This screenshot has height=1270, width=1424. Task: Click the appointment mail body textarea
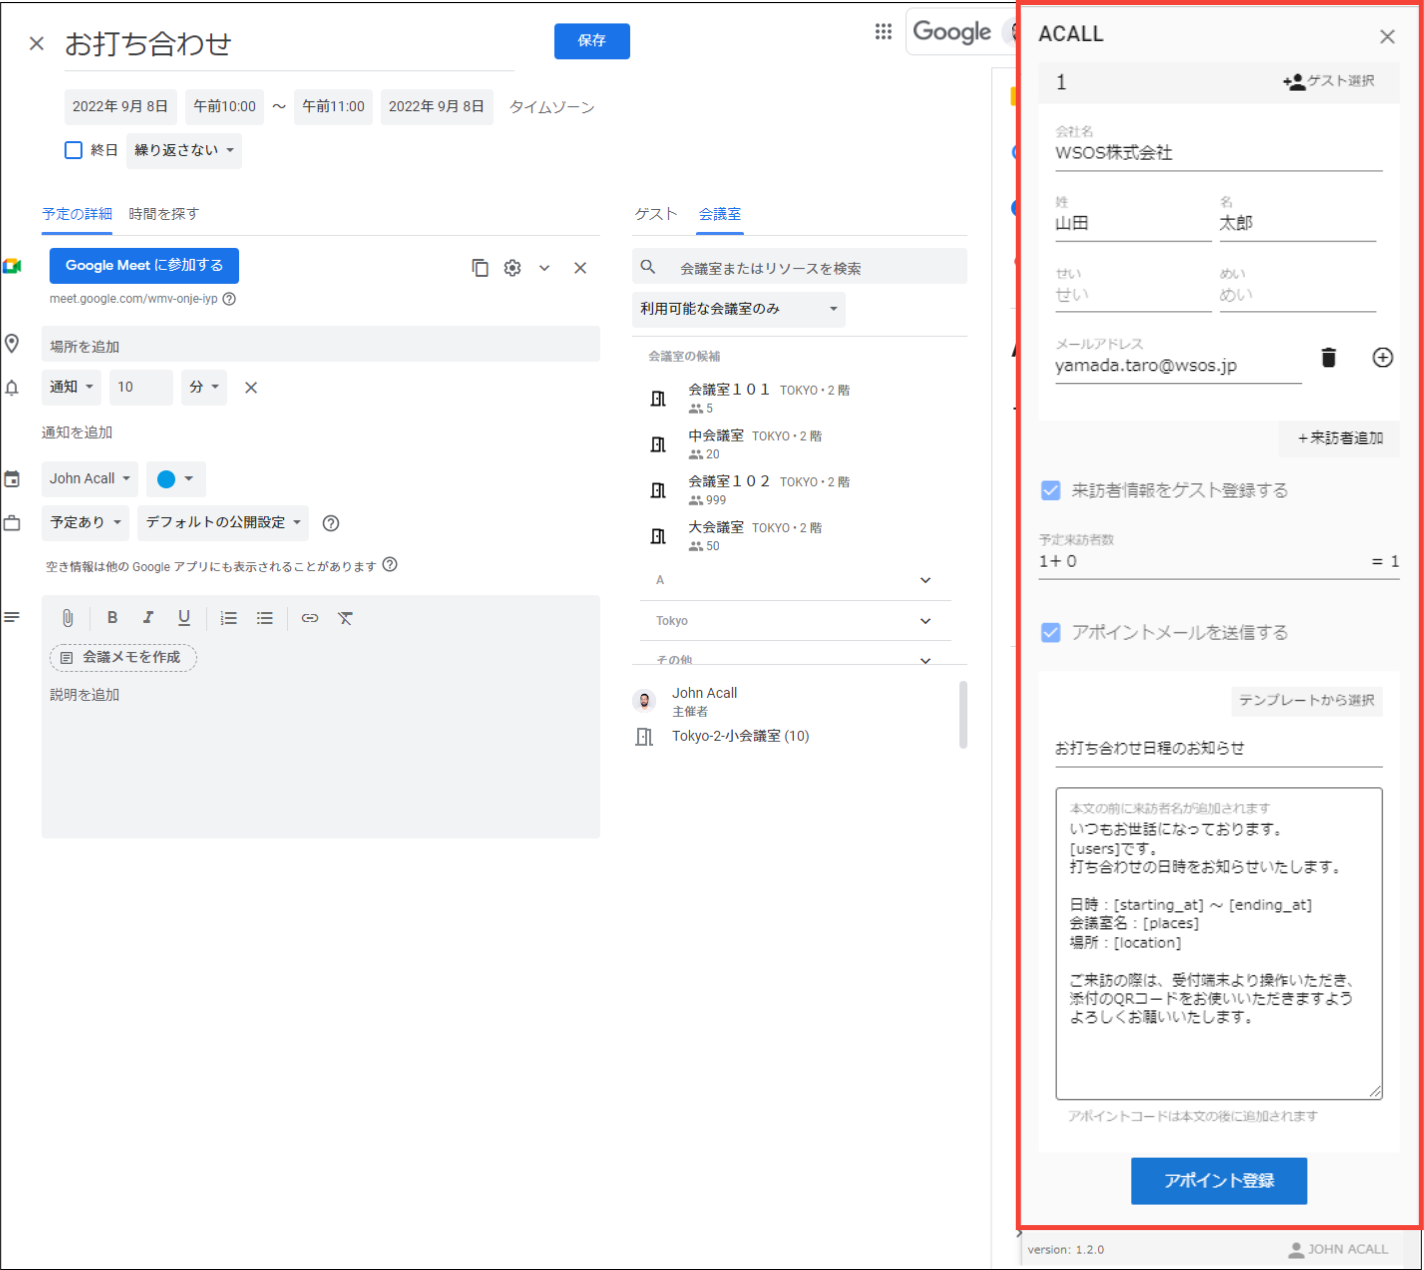(x=1219, y=943)
